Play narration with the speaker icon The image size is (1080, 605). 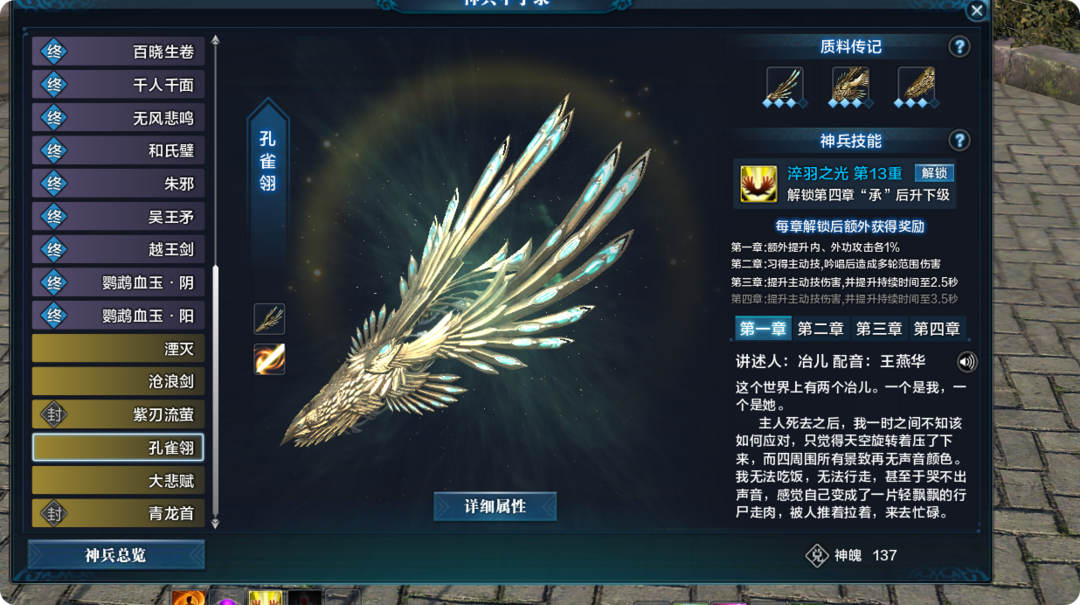click(x=967, y=362)
